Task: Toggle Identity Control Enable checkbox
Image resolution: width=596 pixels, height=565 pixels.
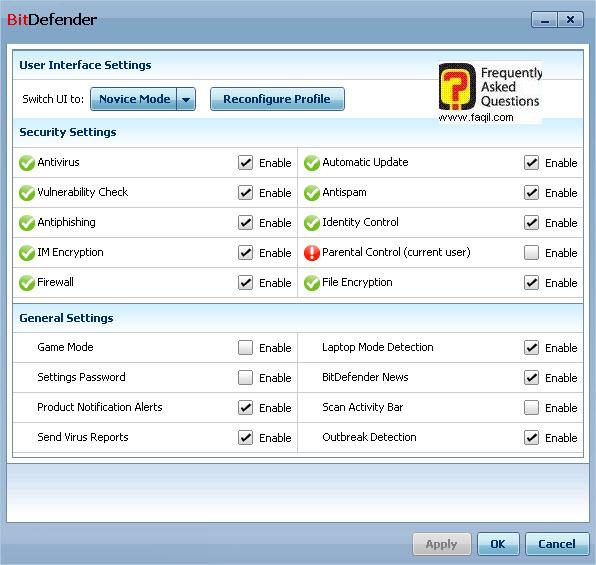Action: pyautogui.click(x=531, y=223)
